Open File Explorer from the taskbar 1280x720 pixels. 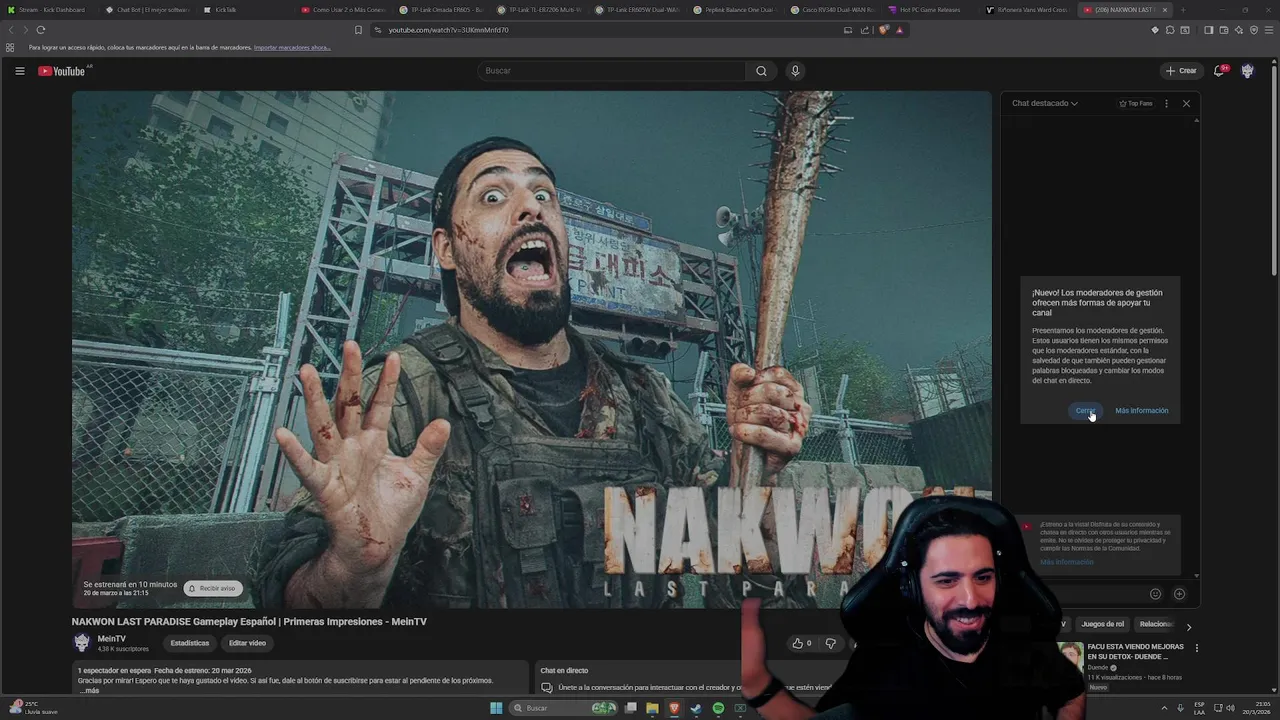652,708
